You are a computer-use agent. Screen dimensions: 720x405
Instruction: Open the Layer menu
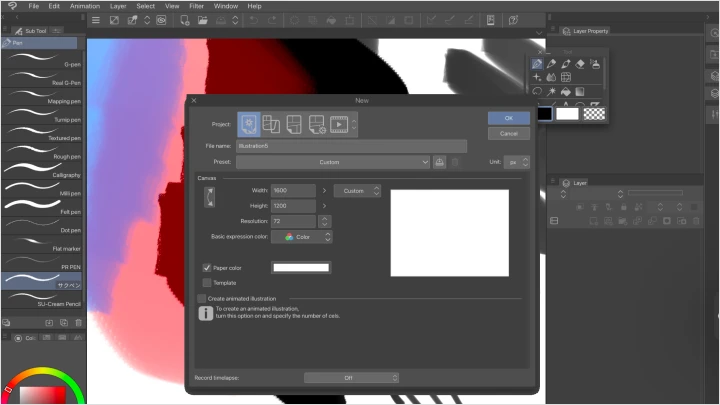tap(118, 6)
